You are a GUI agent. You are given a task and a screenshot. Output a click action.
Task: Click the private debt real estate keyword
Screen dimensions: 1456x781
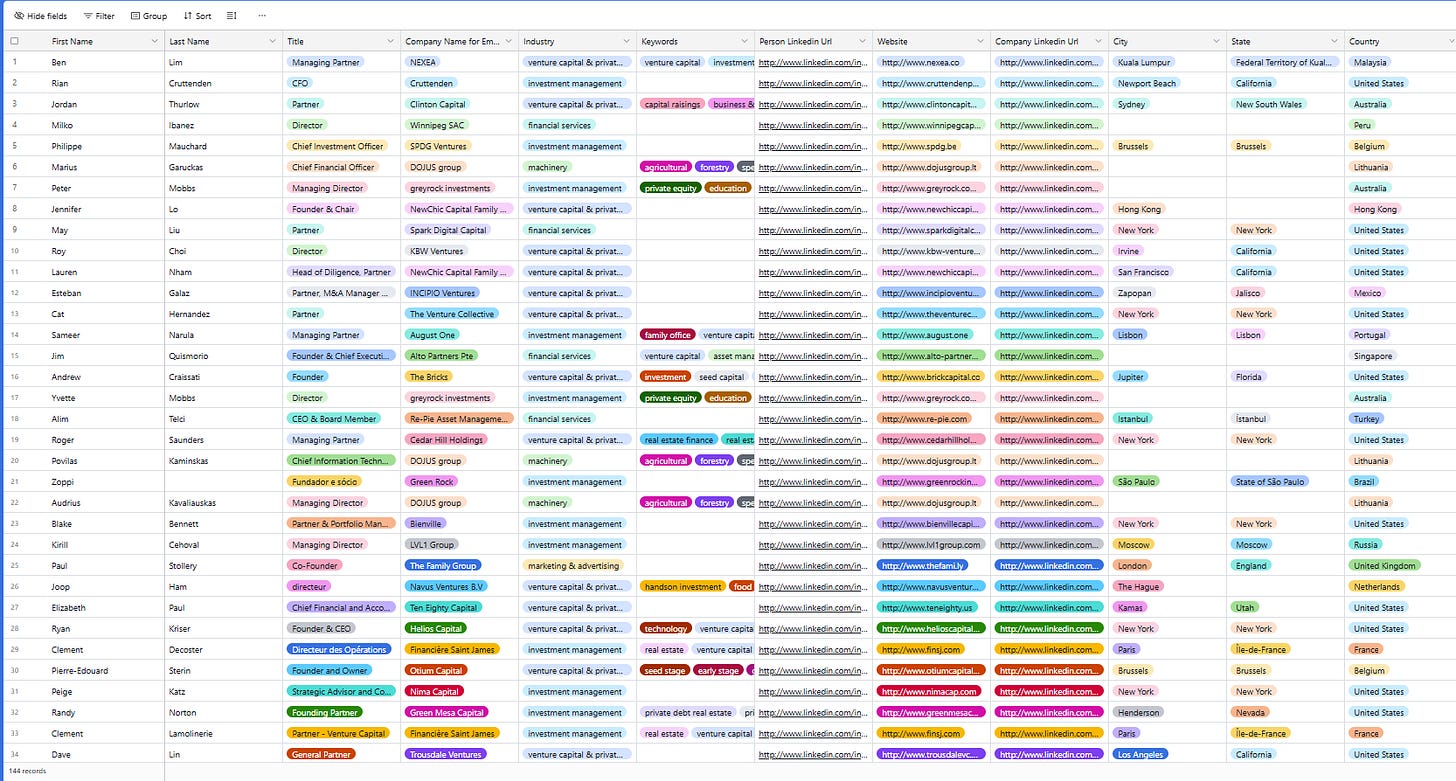coord(689,713)
